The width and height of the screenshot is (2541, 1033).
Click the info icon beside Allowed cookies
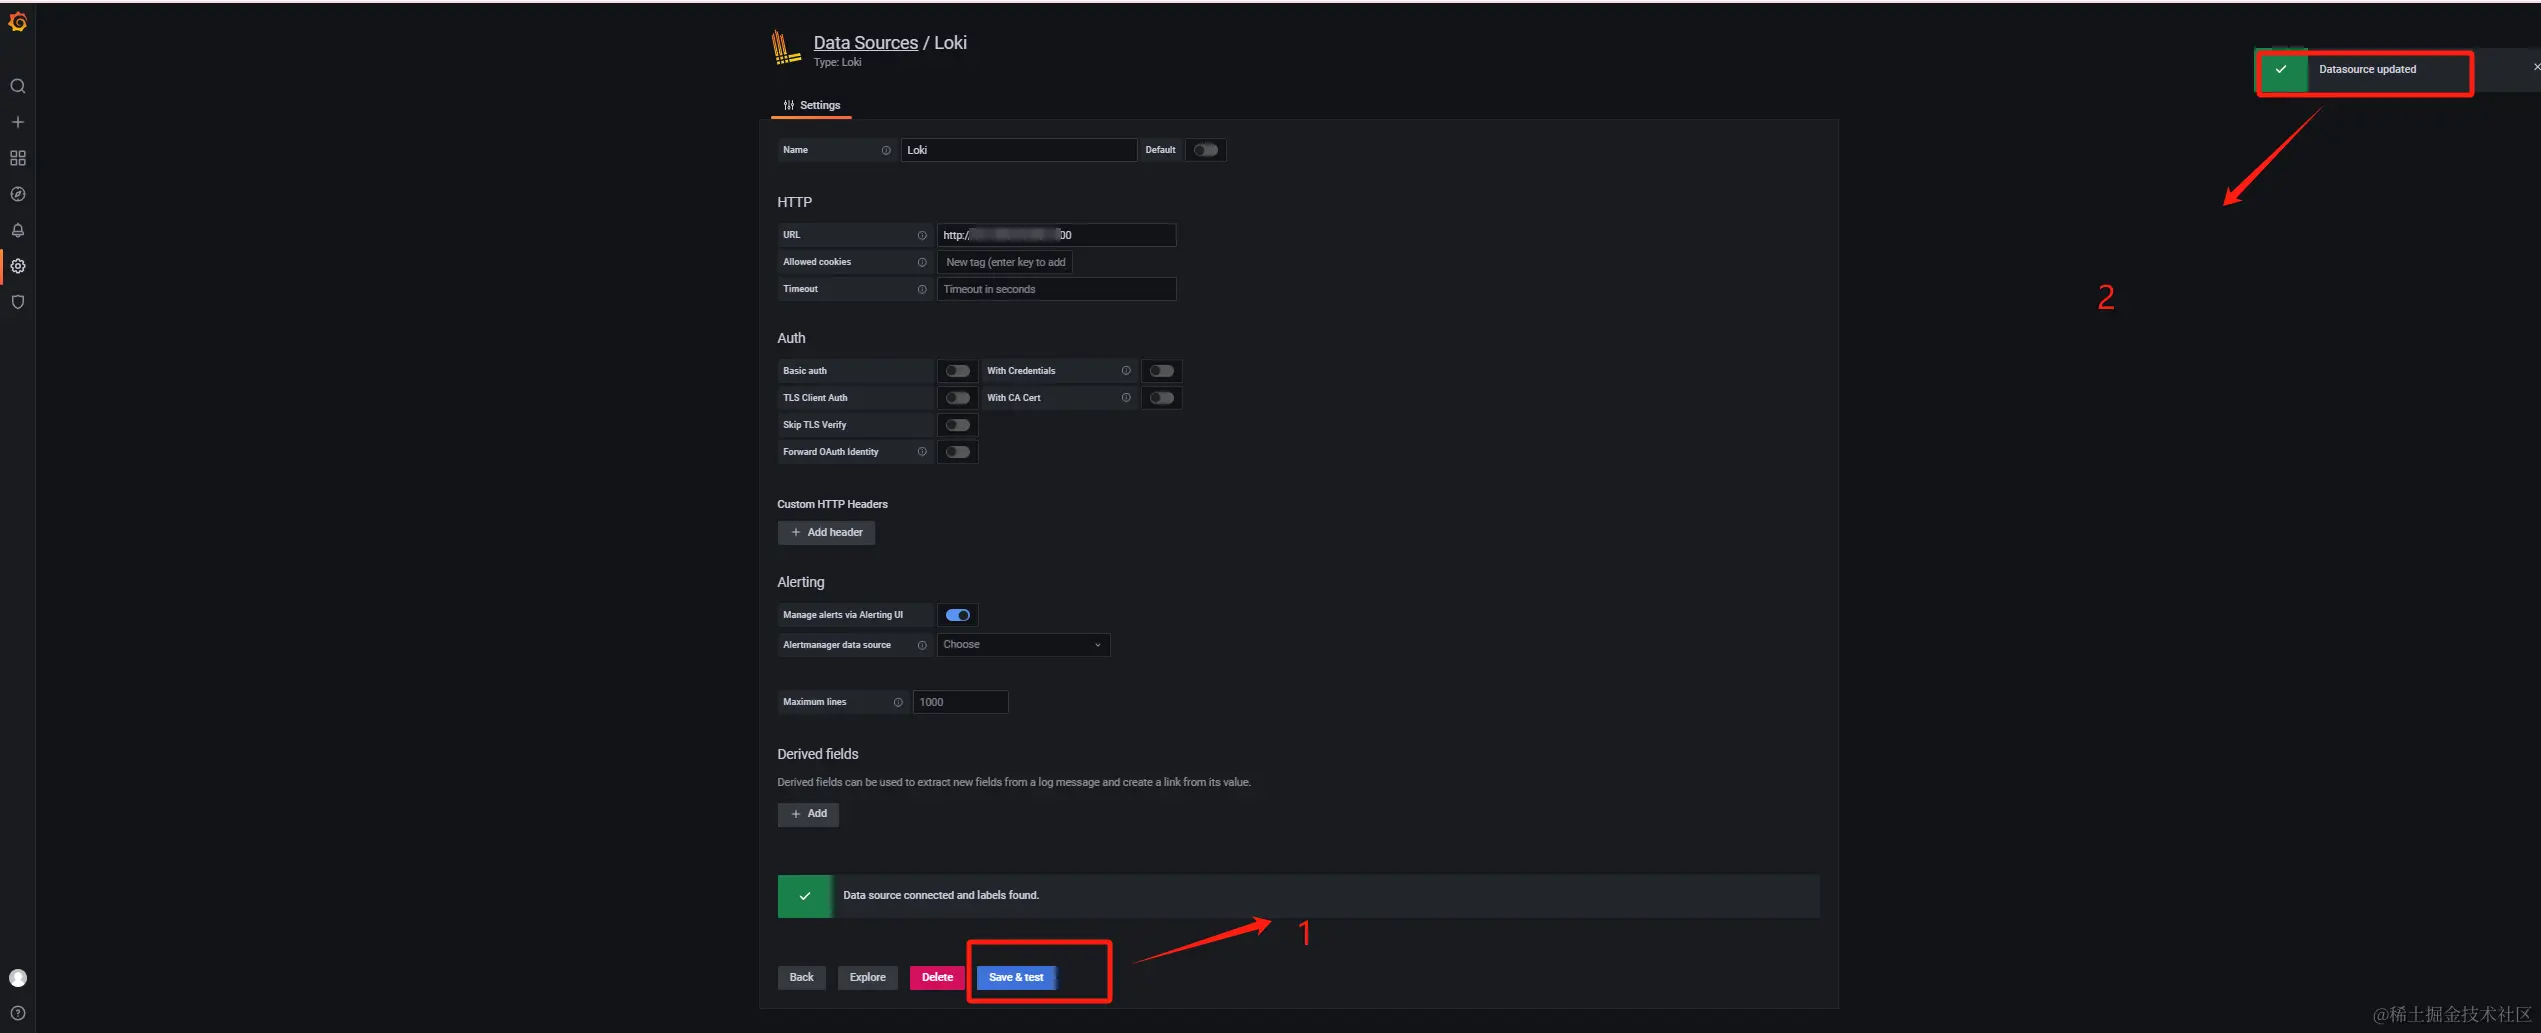(x=922, y=262)
